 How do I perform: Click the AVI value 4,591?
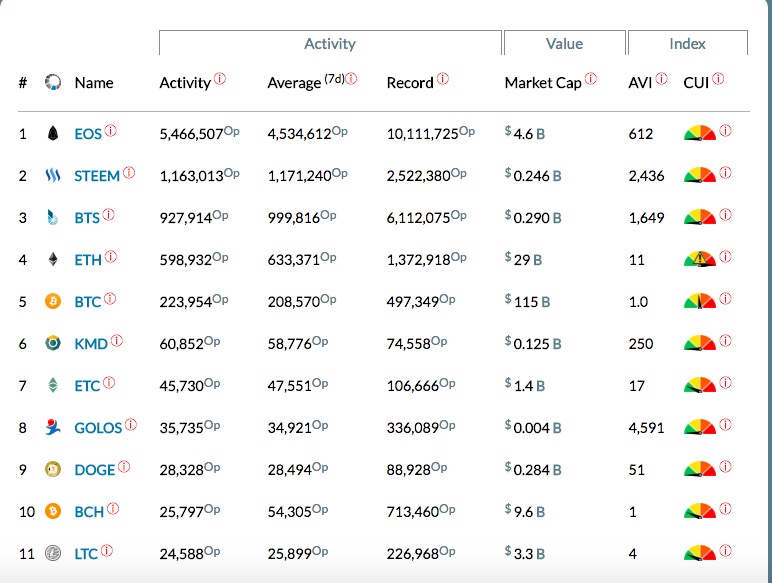[x=646, y=427]
